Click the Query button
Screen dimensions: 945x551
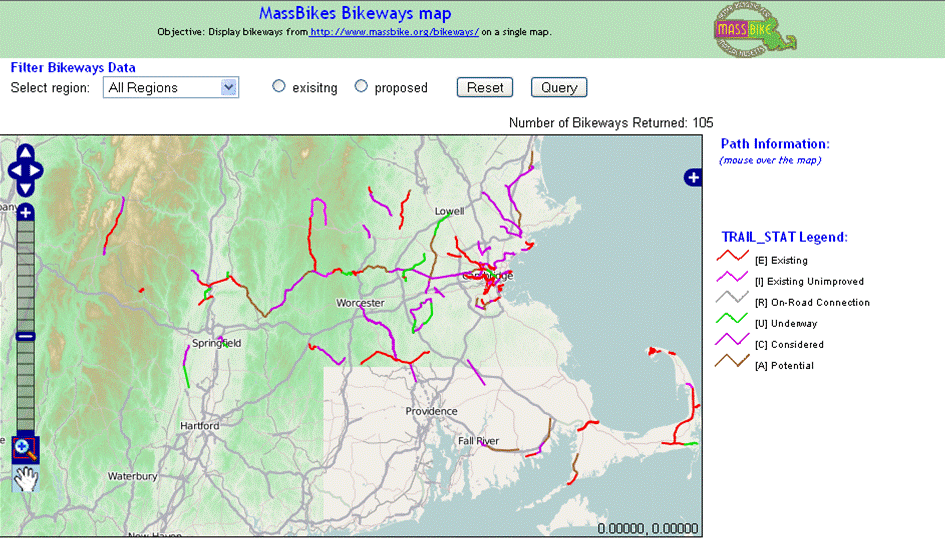tap(559, 87)
